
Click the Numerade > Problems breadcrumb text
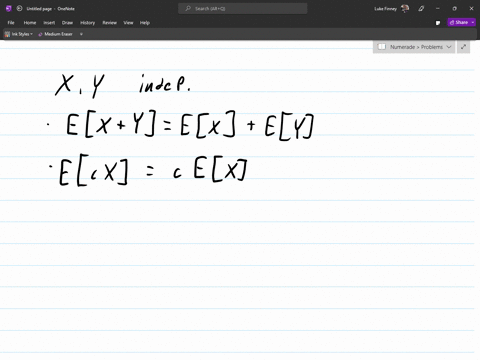416,47
